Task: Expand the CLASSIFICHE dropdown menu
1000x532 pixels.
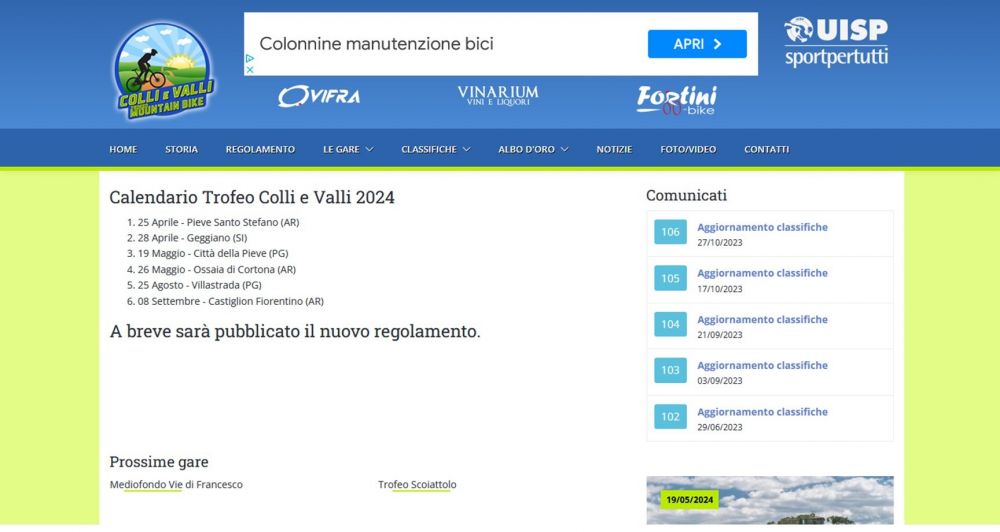Action: (436, 149)
